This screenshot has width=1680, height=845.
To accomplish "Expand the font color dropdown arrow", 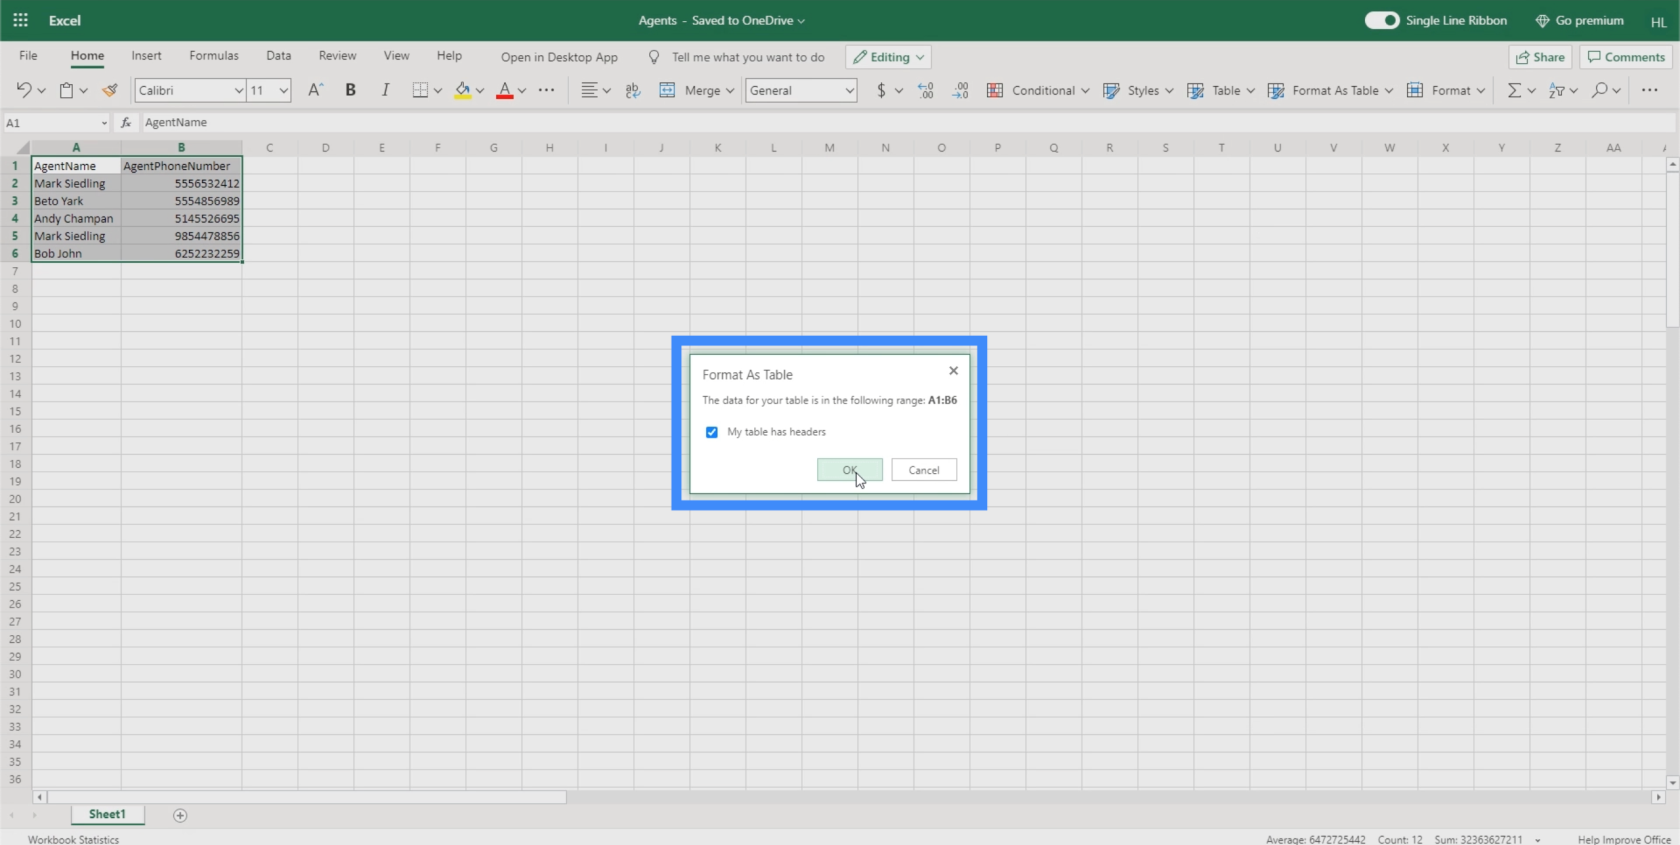I will [522, 91].
